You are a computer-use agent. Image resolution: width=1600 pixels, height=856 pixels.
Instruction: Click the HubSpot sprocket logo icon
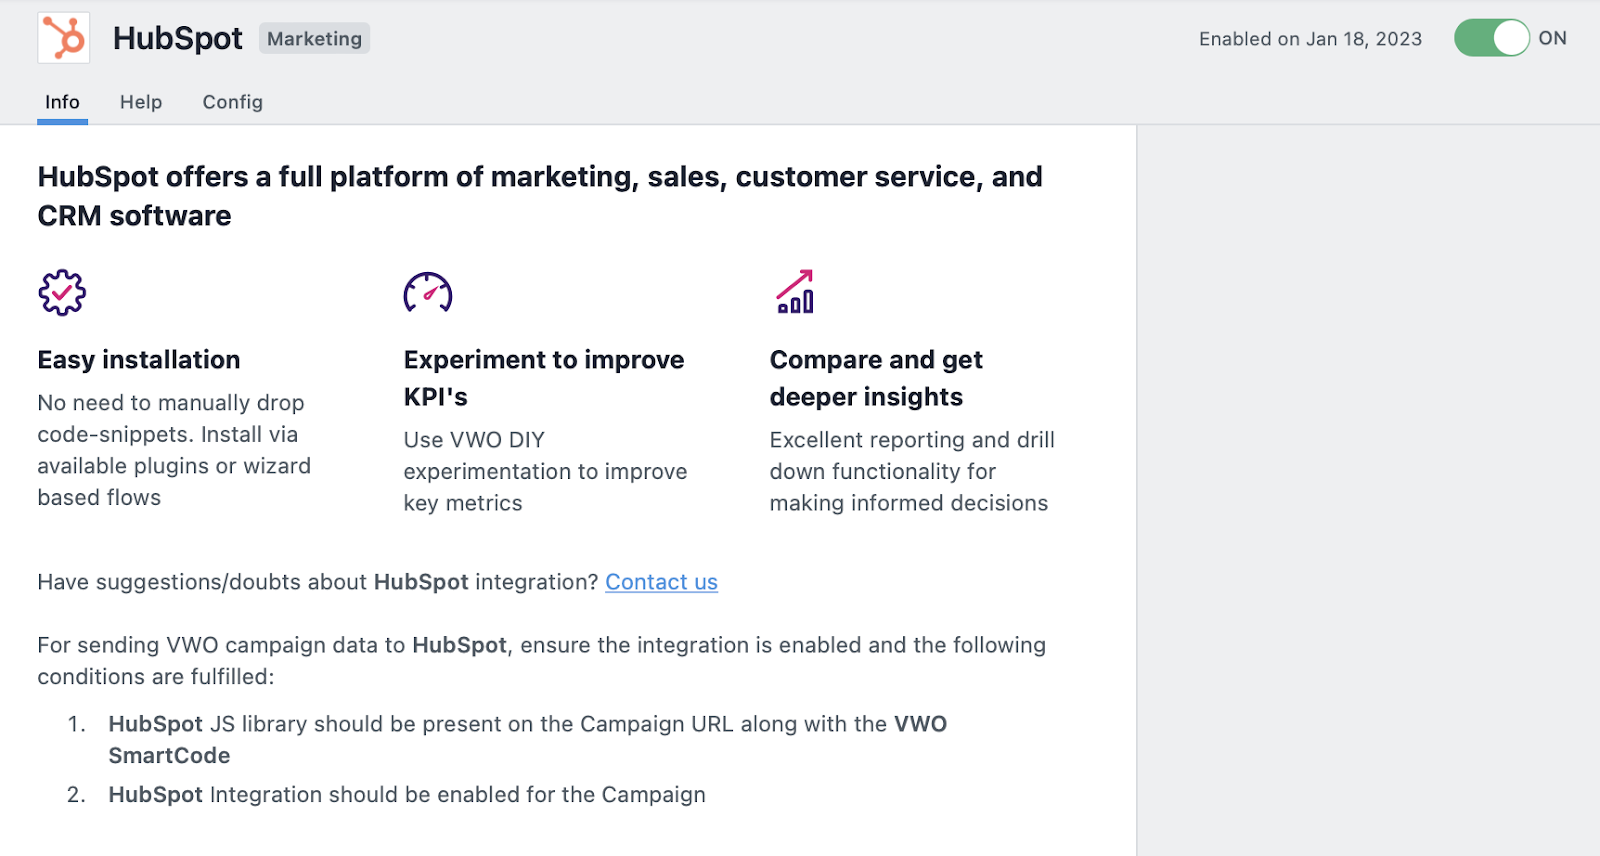click(64, 38)
